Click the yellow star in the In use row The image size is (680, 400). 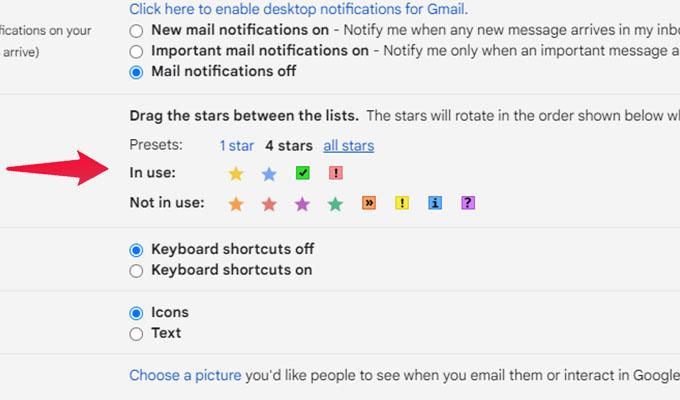[x=236, y=174]
